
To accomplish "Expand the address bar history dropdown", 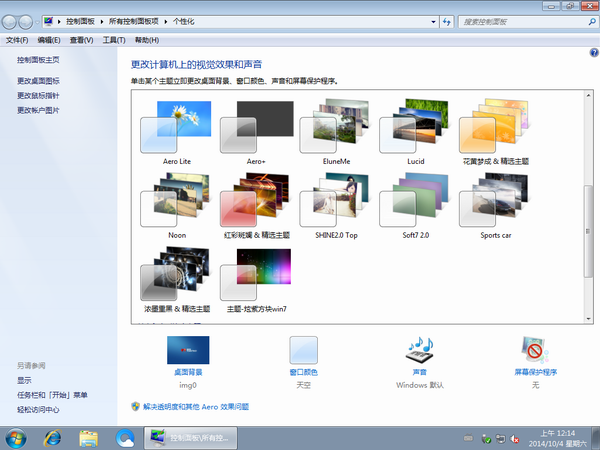I will (433, 22).
